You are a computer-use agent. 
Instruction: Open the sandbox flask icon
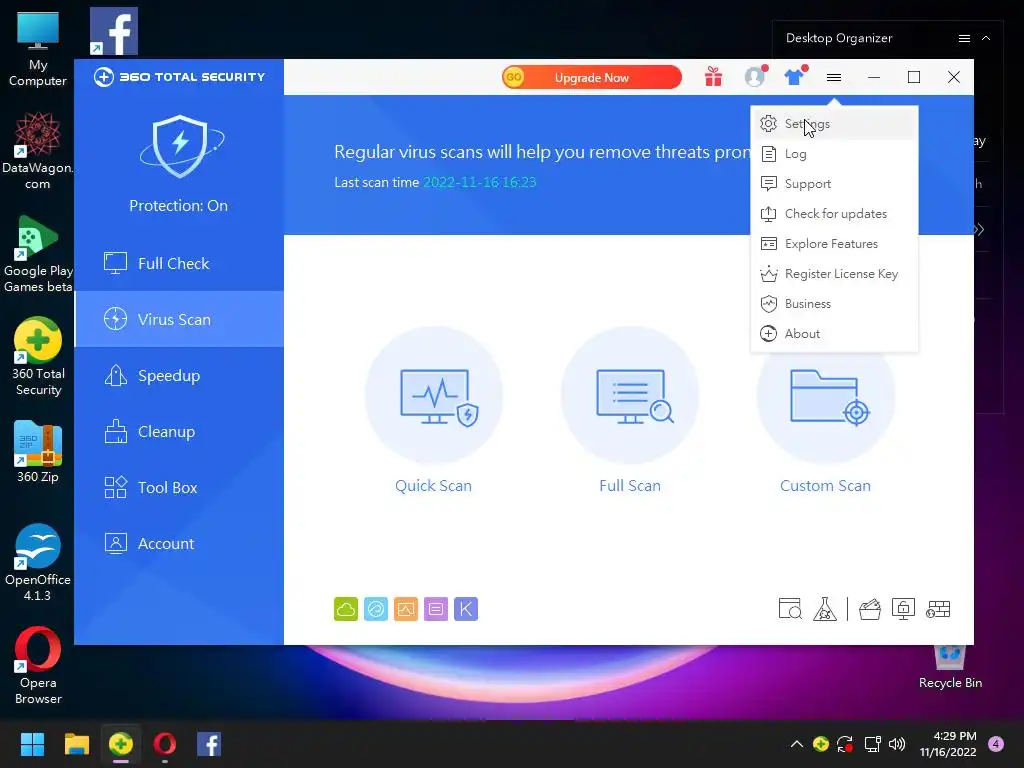click(825, 609)
